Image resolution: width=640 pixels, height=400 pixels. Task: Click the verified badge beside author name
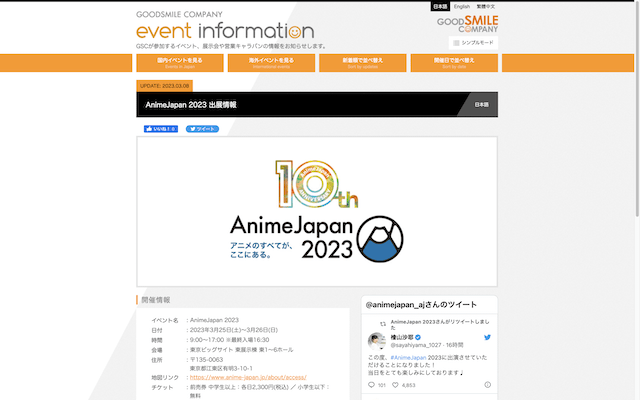(x=418, y=338)
